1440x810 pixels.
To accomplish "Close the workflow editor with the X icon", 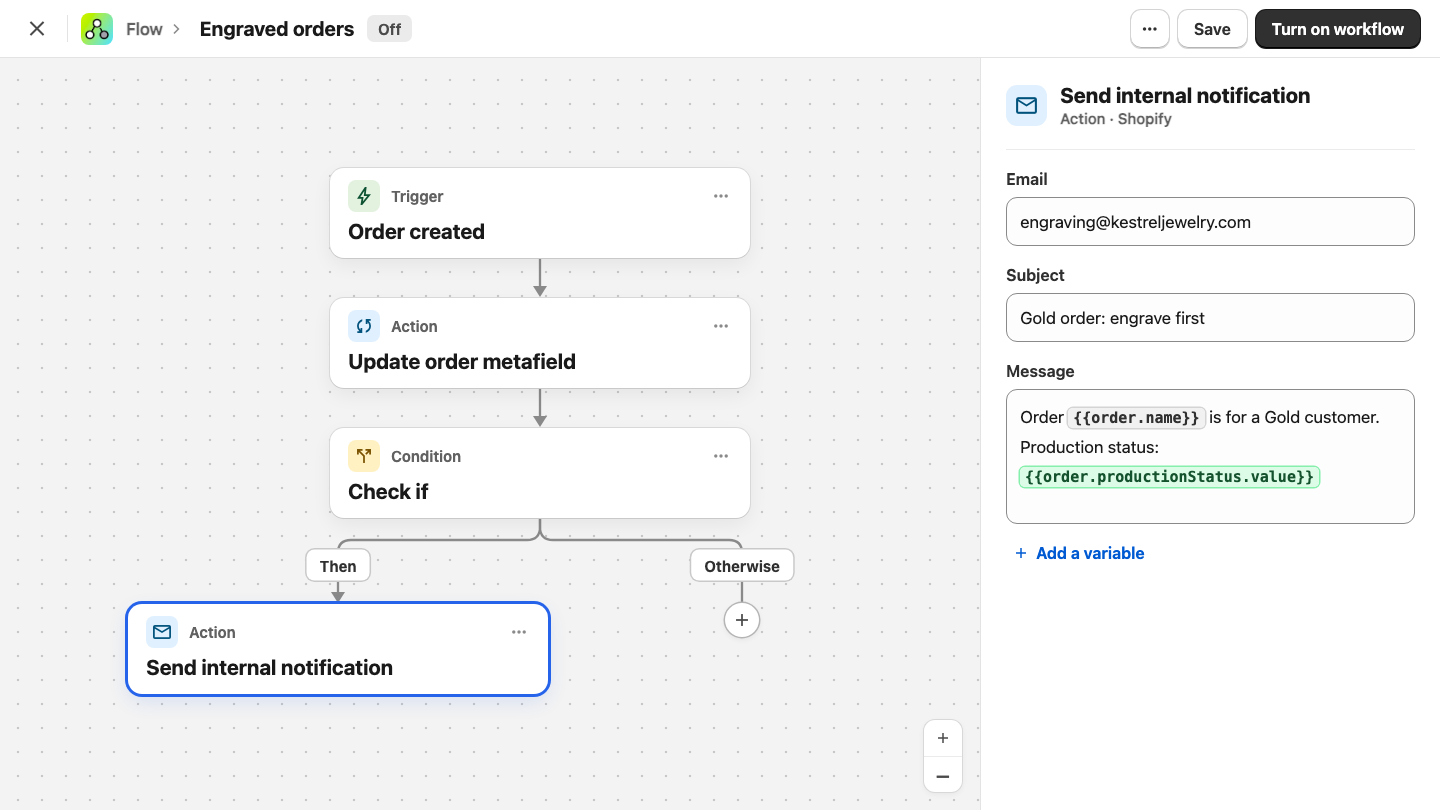I will (37, 29).
